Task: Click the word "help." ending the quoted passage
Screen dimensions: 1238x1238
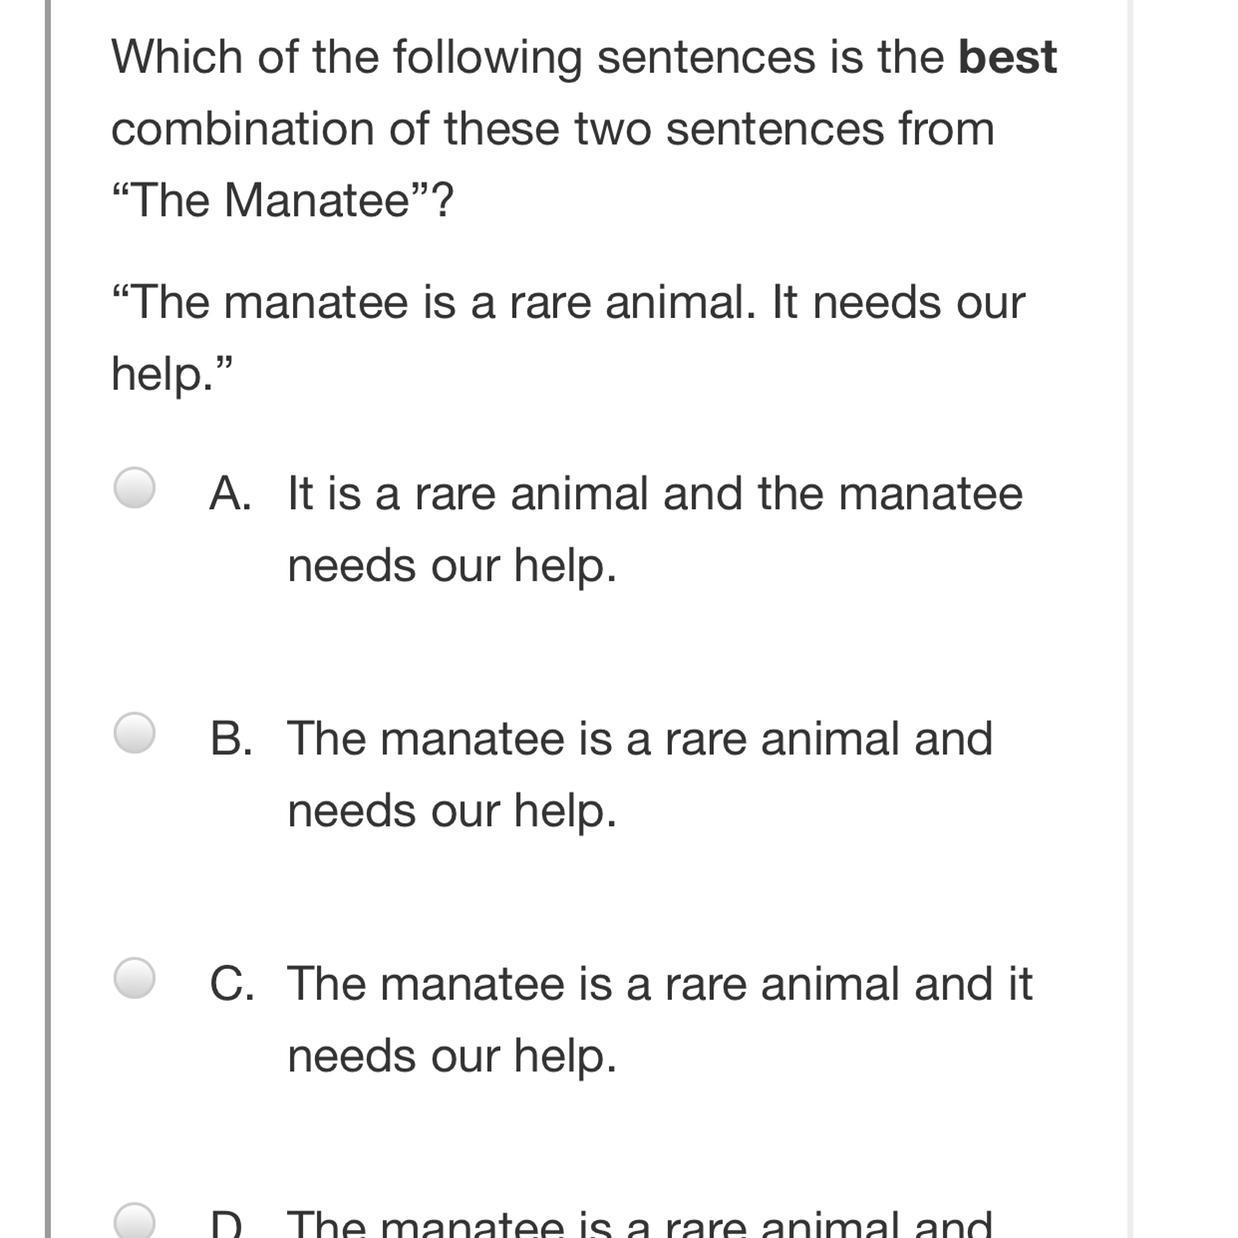Action: point(162,374)
